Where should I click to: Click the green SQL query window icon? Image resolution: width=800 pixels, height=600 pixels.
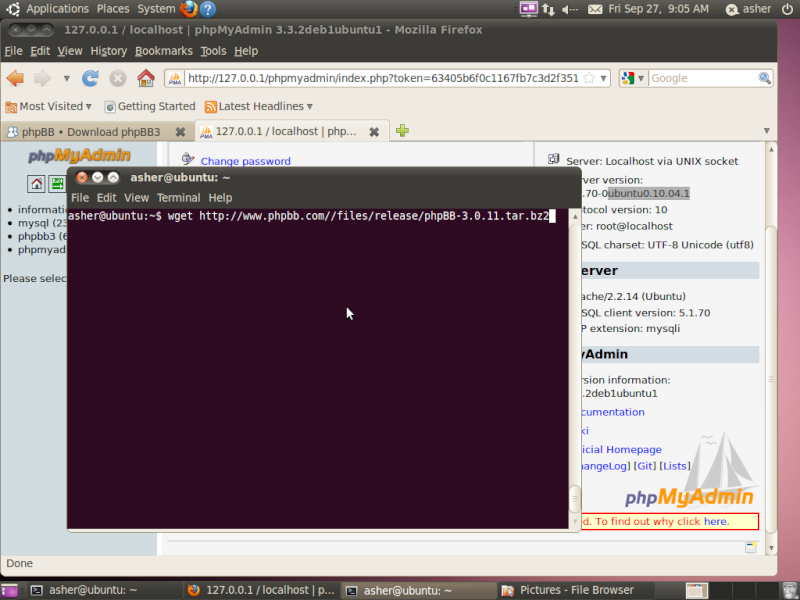57,184
